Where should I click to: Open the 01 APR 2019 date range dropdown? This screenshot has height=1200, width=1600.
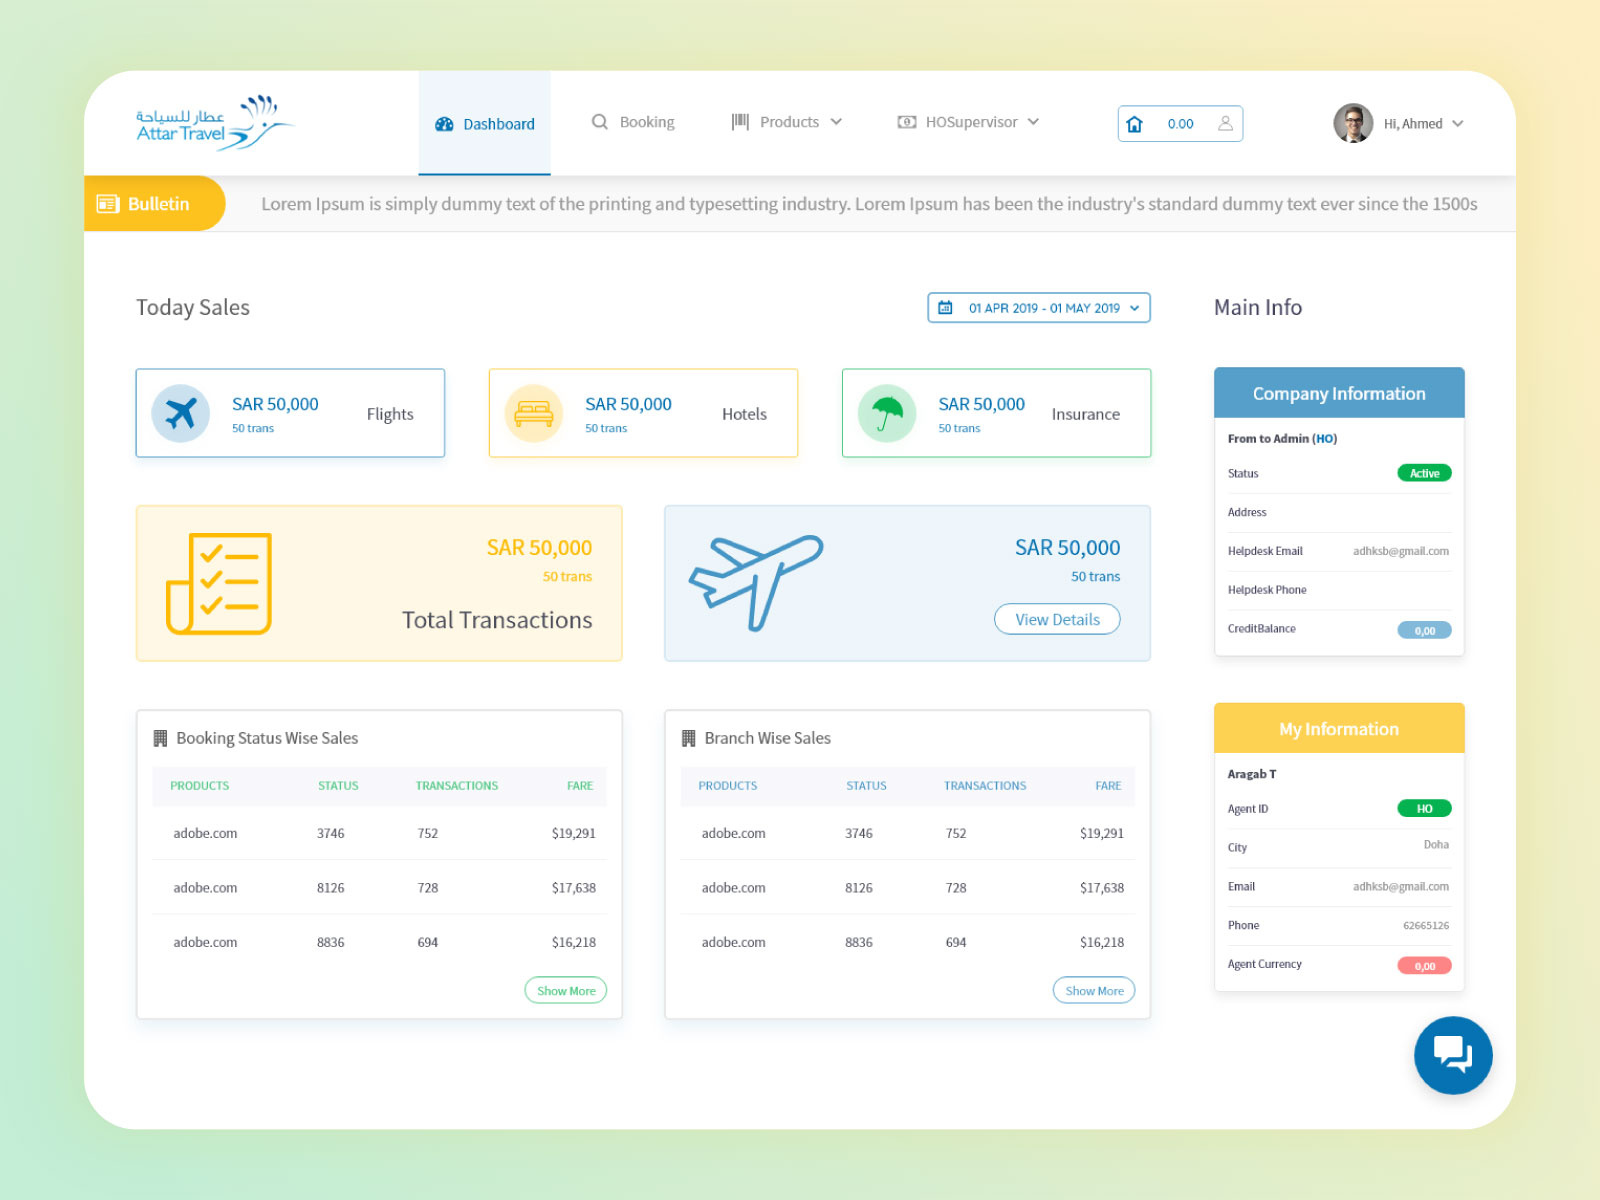tap(1038, 308)
